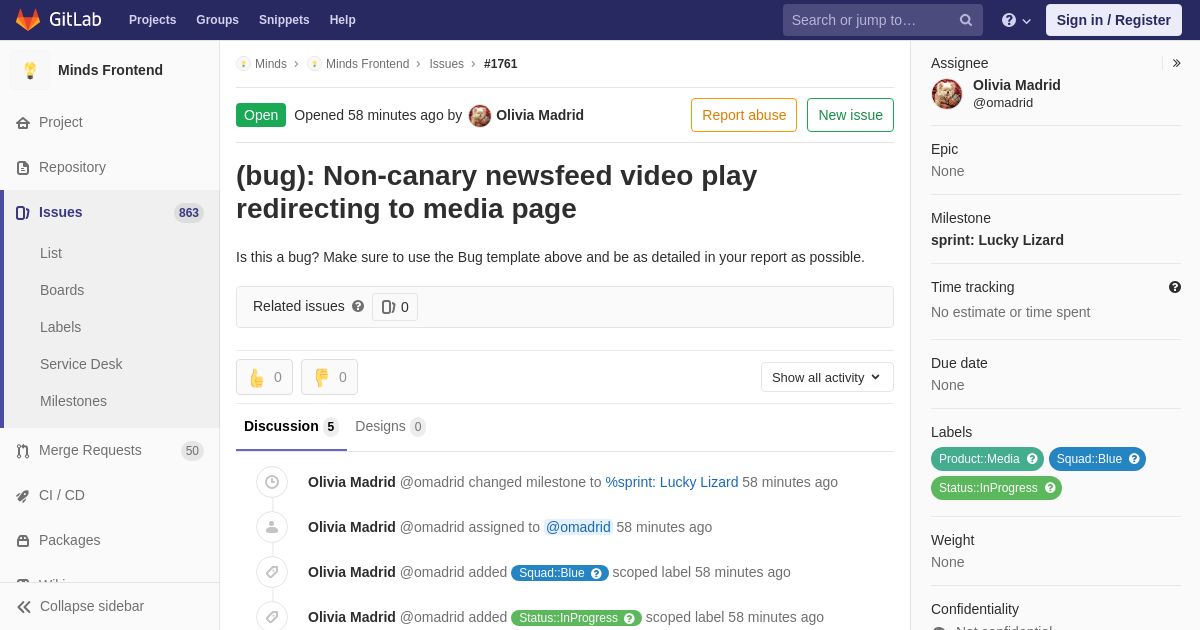Open Boards in the sidebar
This screenshot has height=630, width=1200.
[62, 290]
